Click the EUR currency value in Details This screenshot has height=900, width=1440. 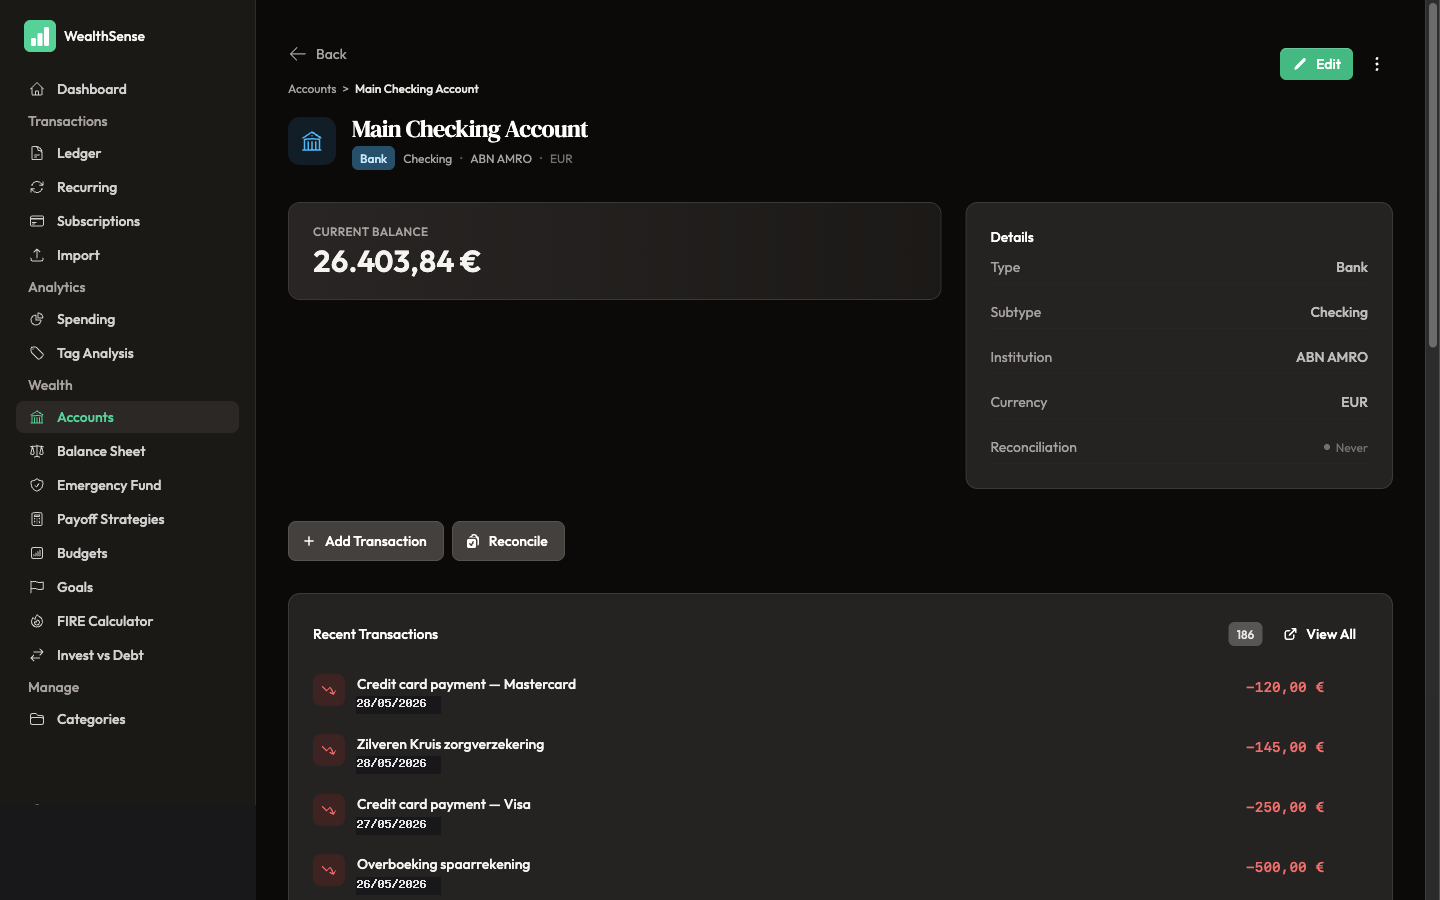(x=1354, y=402)
